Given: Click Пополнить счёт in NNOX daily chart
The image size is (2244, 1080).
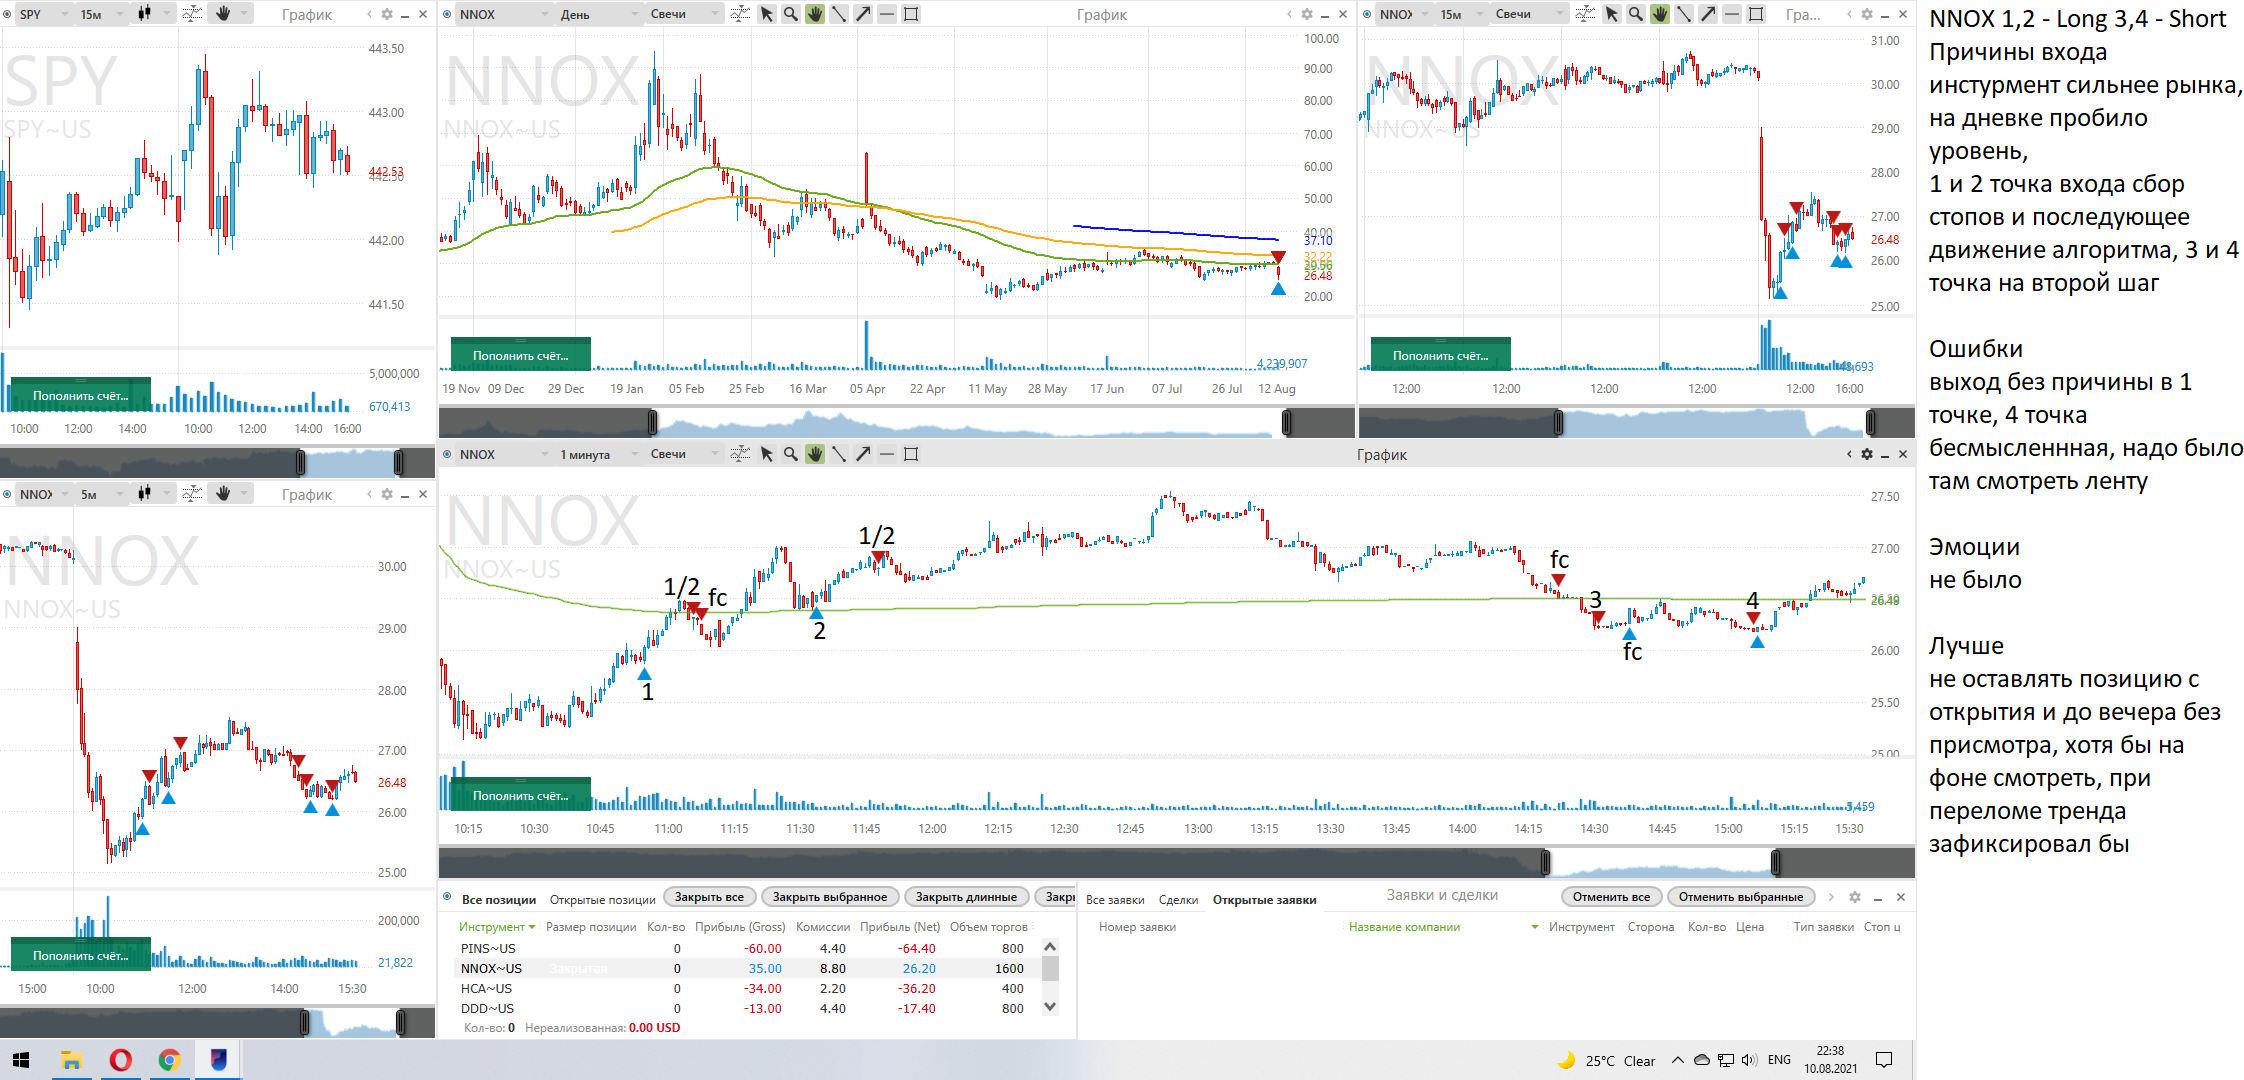Looking at the screenshot, I should pyautogui.click(x=520, y=355).
